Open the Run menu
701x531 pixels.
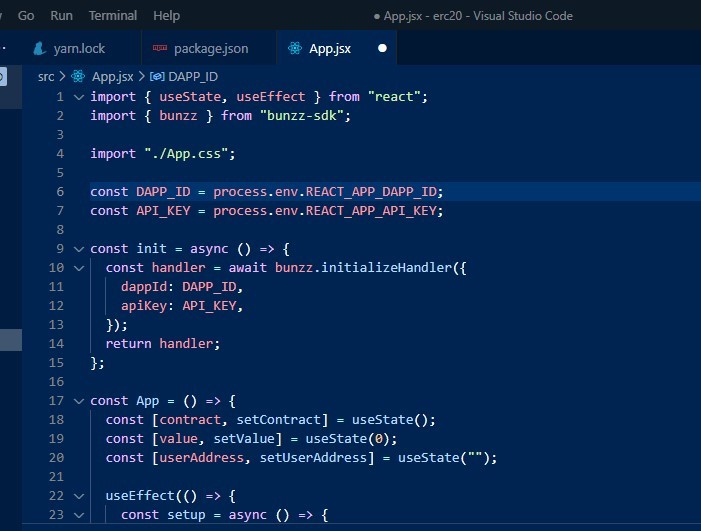point(61,16)
